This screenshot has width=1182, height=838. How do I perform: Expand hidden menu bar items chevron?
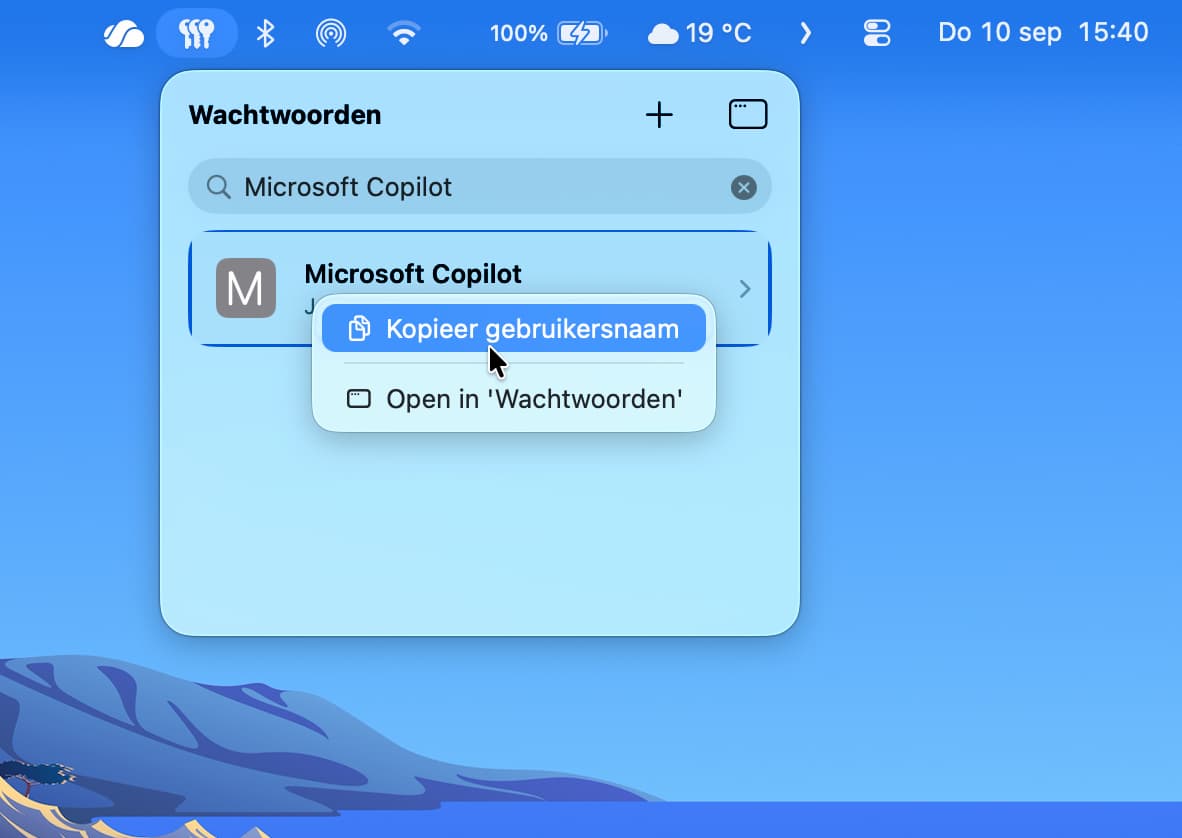pyautogui.click(x=805, y=33)
